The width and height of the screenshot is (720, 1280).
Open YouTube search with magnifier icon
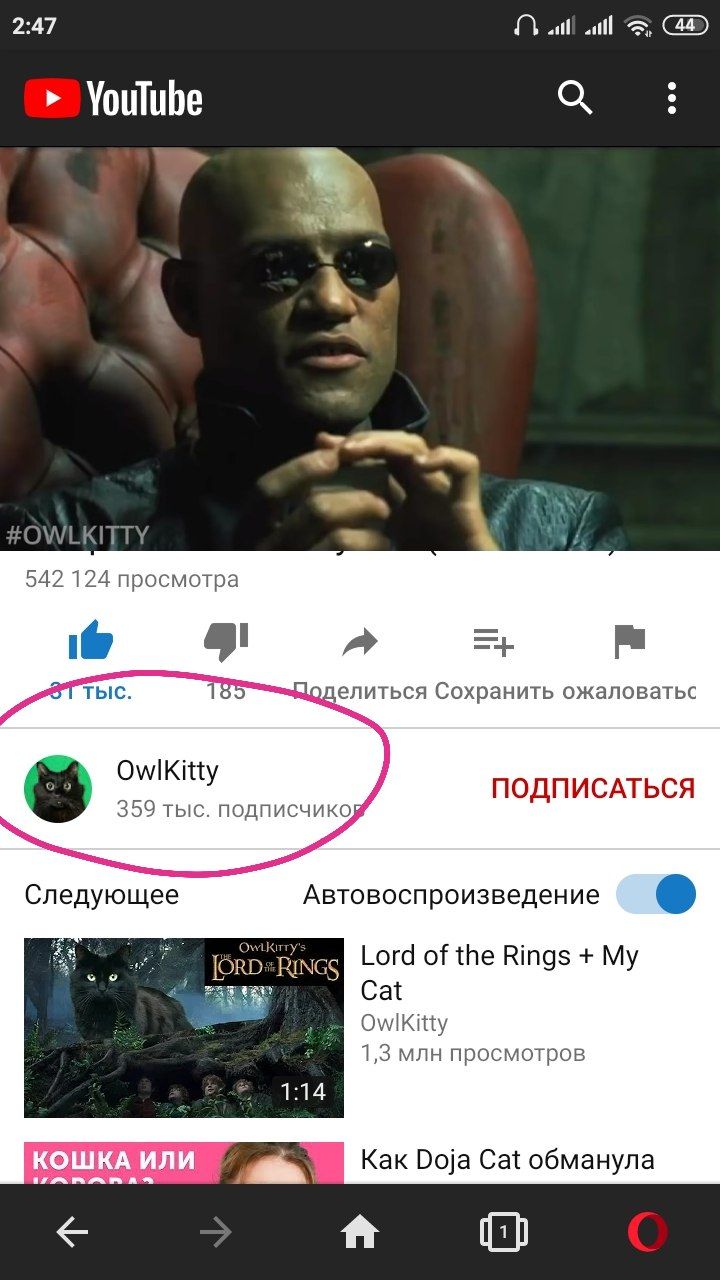pos(575,98)
